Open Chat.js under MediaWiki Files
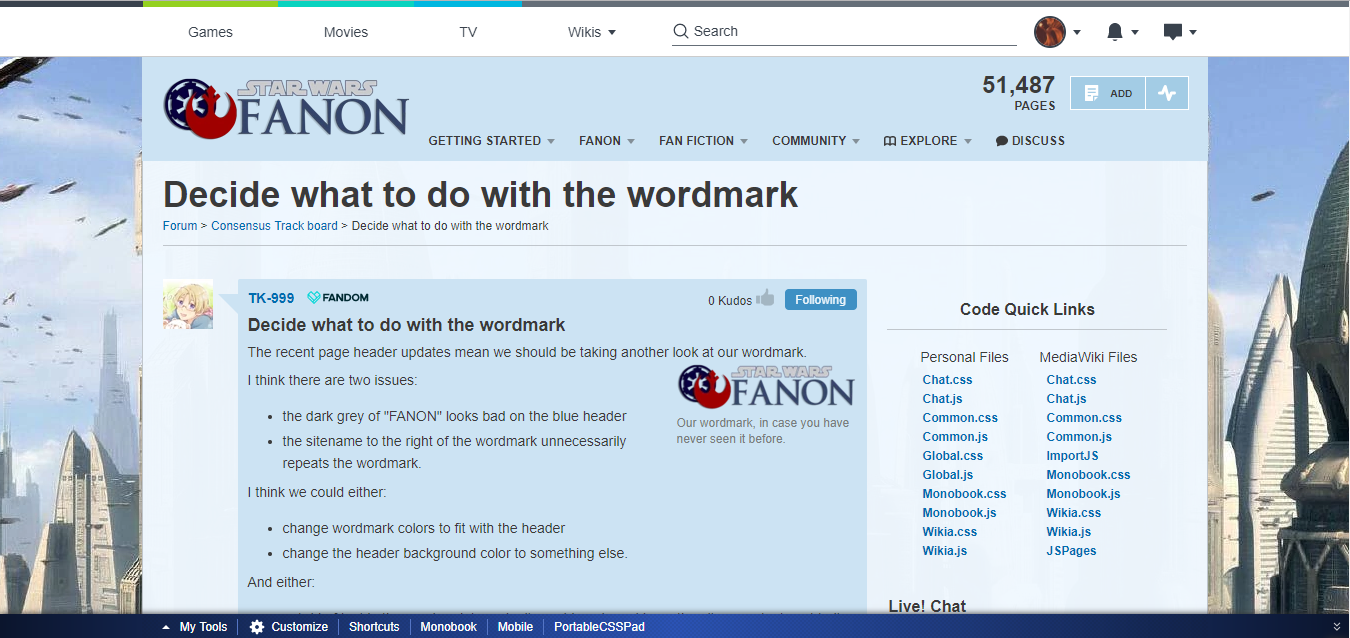The height and width of the screenshot is (638, 1350). tap(1066, 399)
